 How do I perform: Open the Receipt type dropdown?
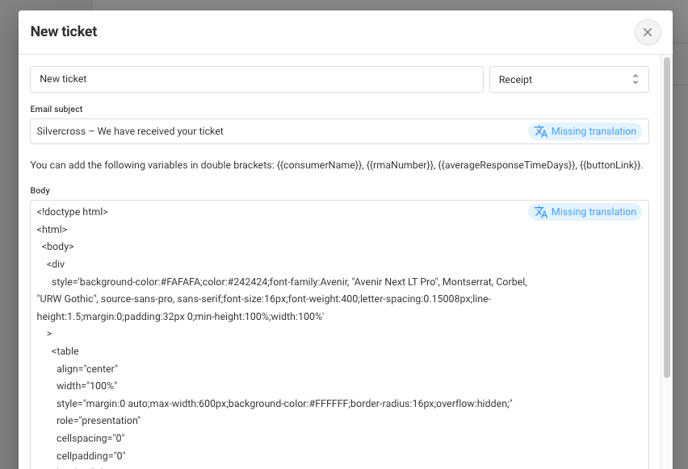click(569, 79)
